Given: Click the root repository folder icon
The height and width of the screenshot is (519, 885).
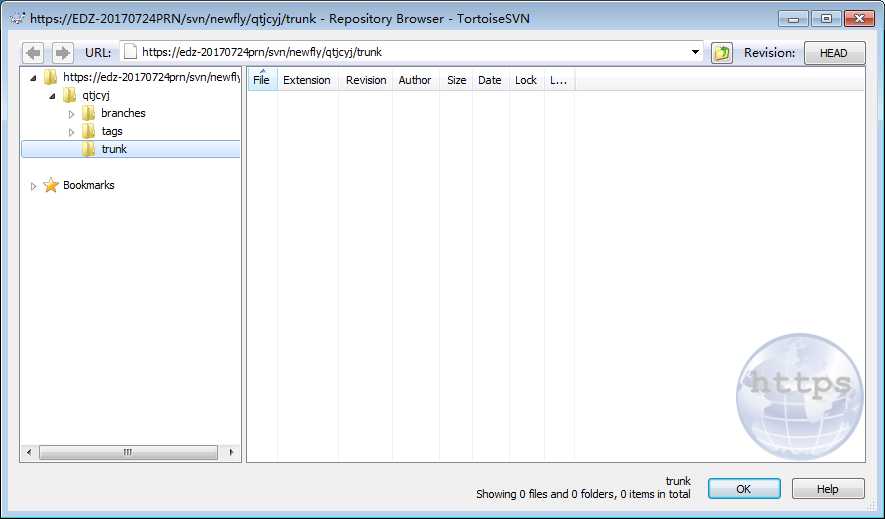Looking at the screenshot, I should [x=50, y=77].
